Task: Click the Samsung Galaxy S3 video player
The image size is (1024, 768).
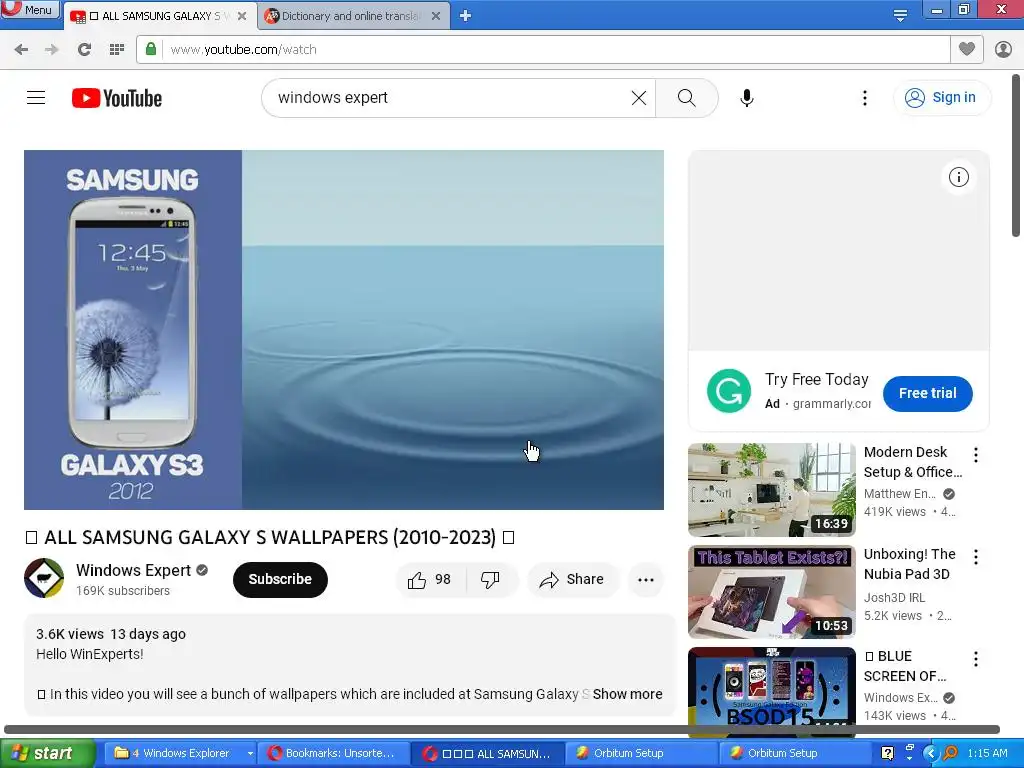Action: pyautogui.click(x=344, y=330)
